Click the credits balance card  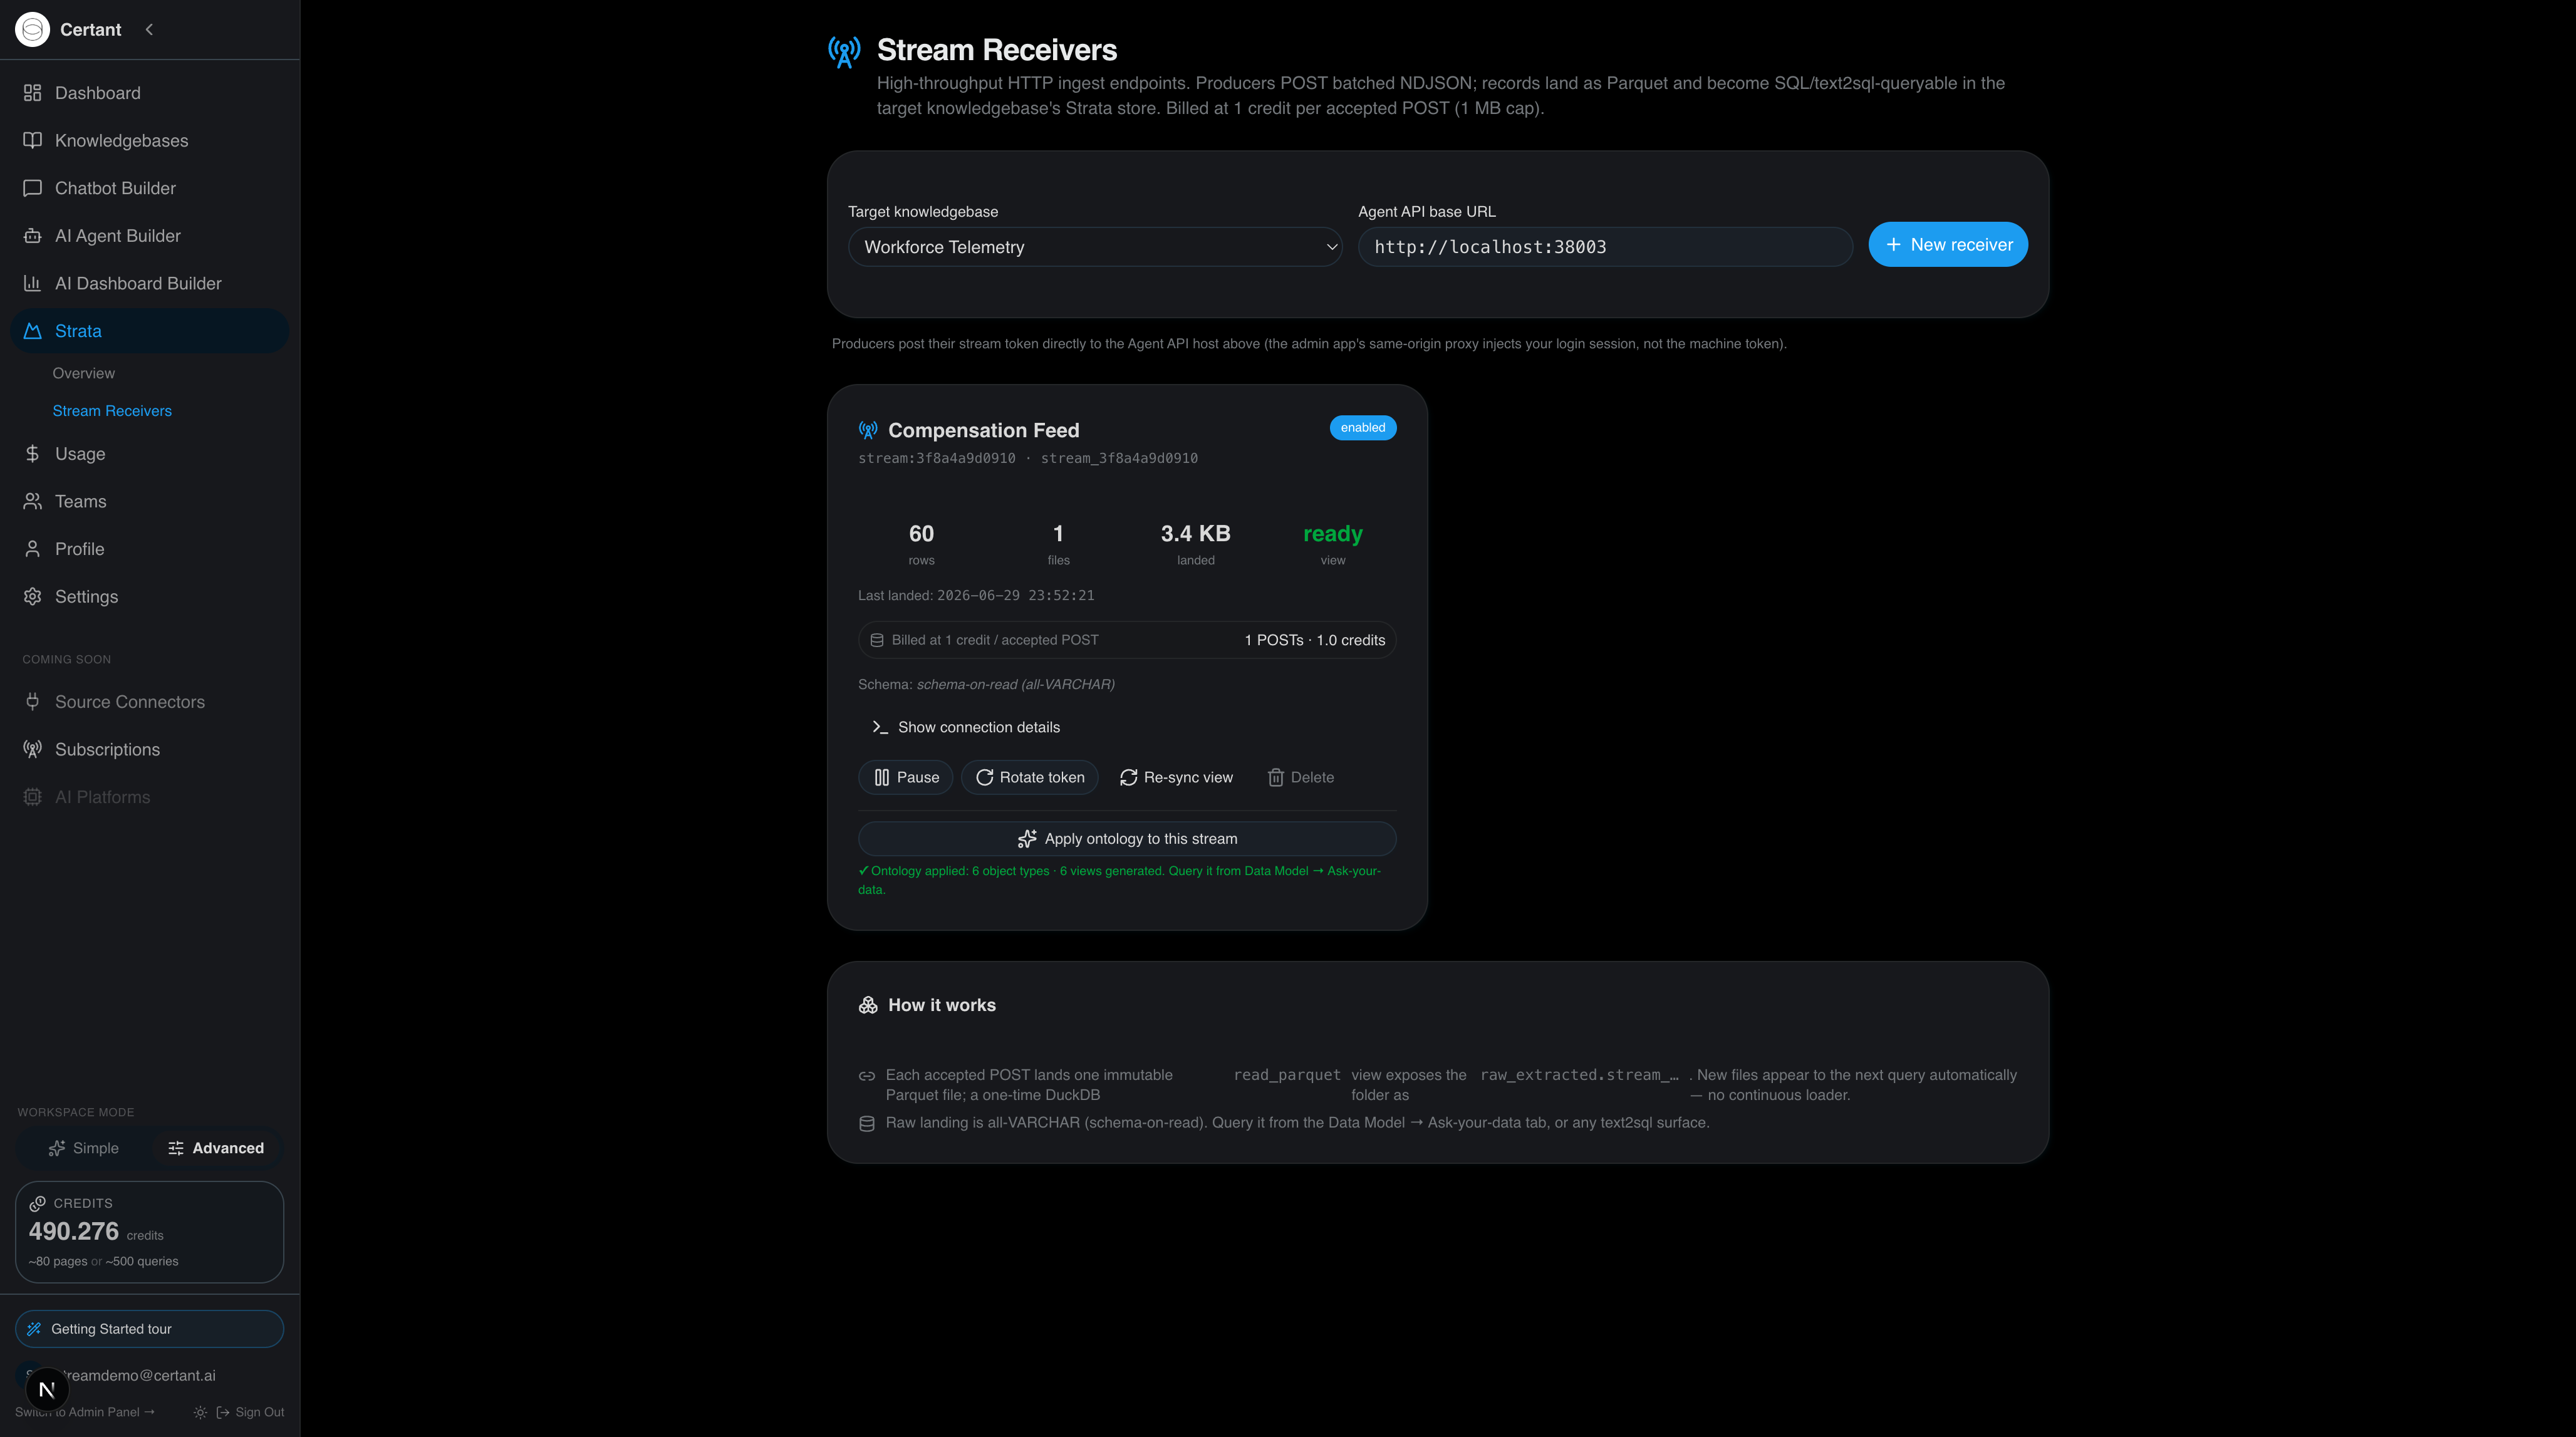(149, 1232)
